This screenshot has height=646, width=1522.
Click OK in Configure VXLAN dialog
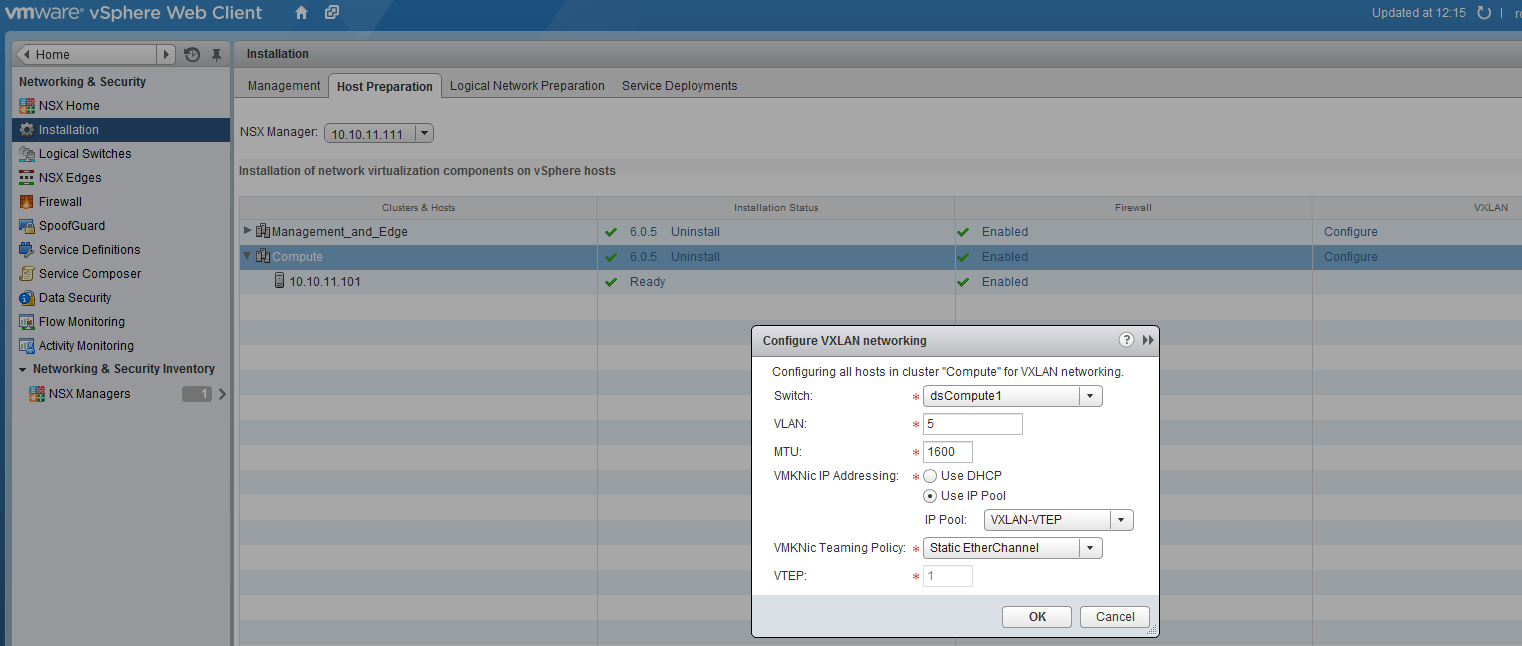[1036, 617]
